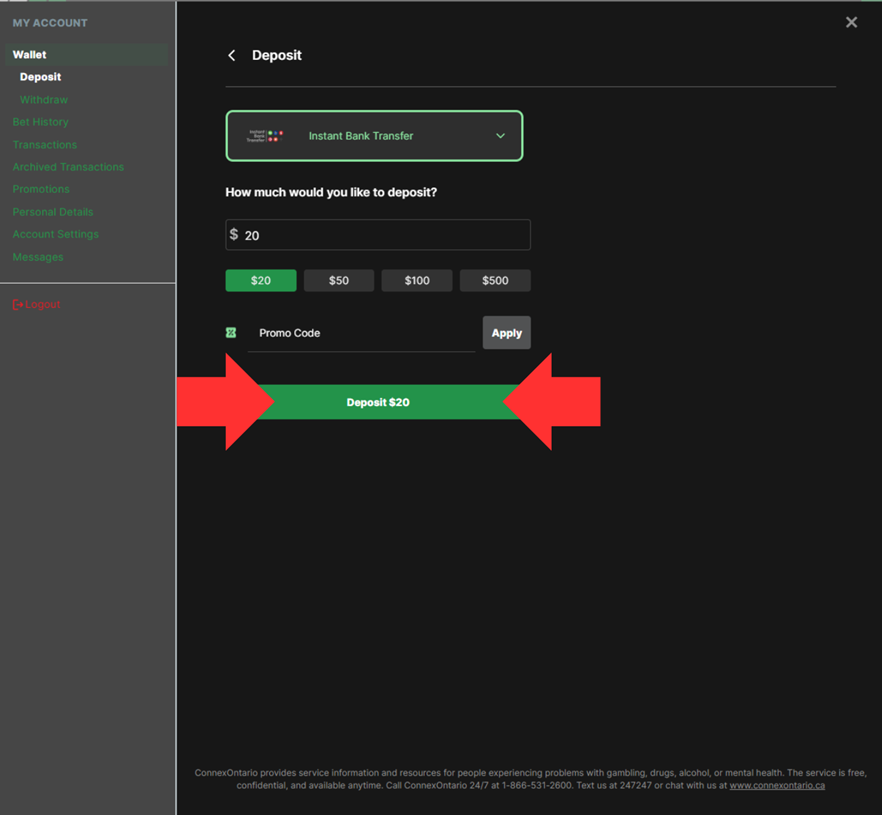Go to Bet History
This screenshot has width=882, height=815.
click(41, 122)
